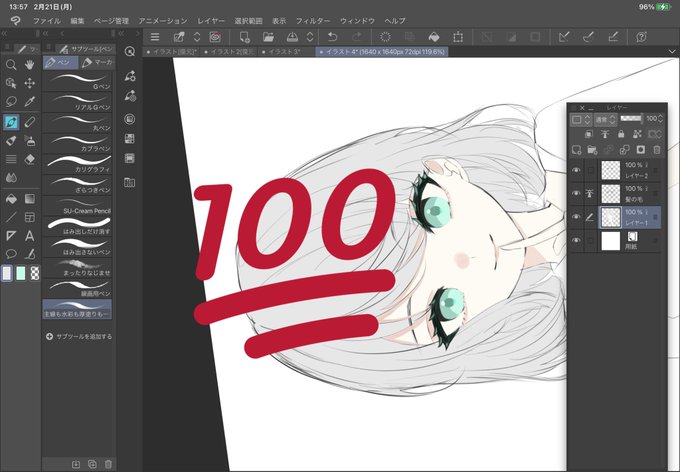Screen dimensions: 680x472
Task: Open Clip Studio launcher icon in command bar
Action: coord(215,37)
